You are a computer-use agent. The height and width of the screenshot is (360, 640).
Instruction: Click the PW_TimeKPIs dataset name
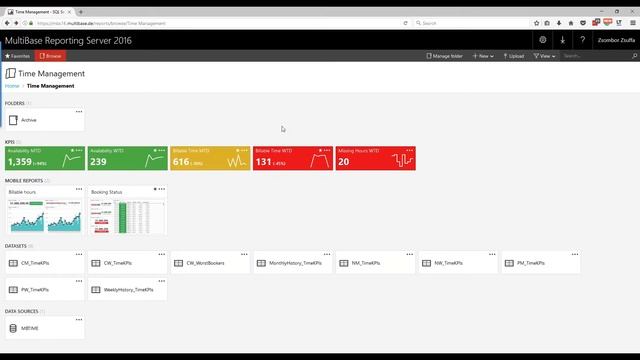pyautogui.click(x=35, y=290)
